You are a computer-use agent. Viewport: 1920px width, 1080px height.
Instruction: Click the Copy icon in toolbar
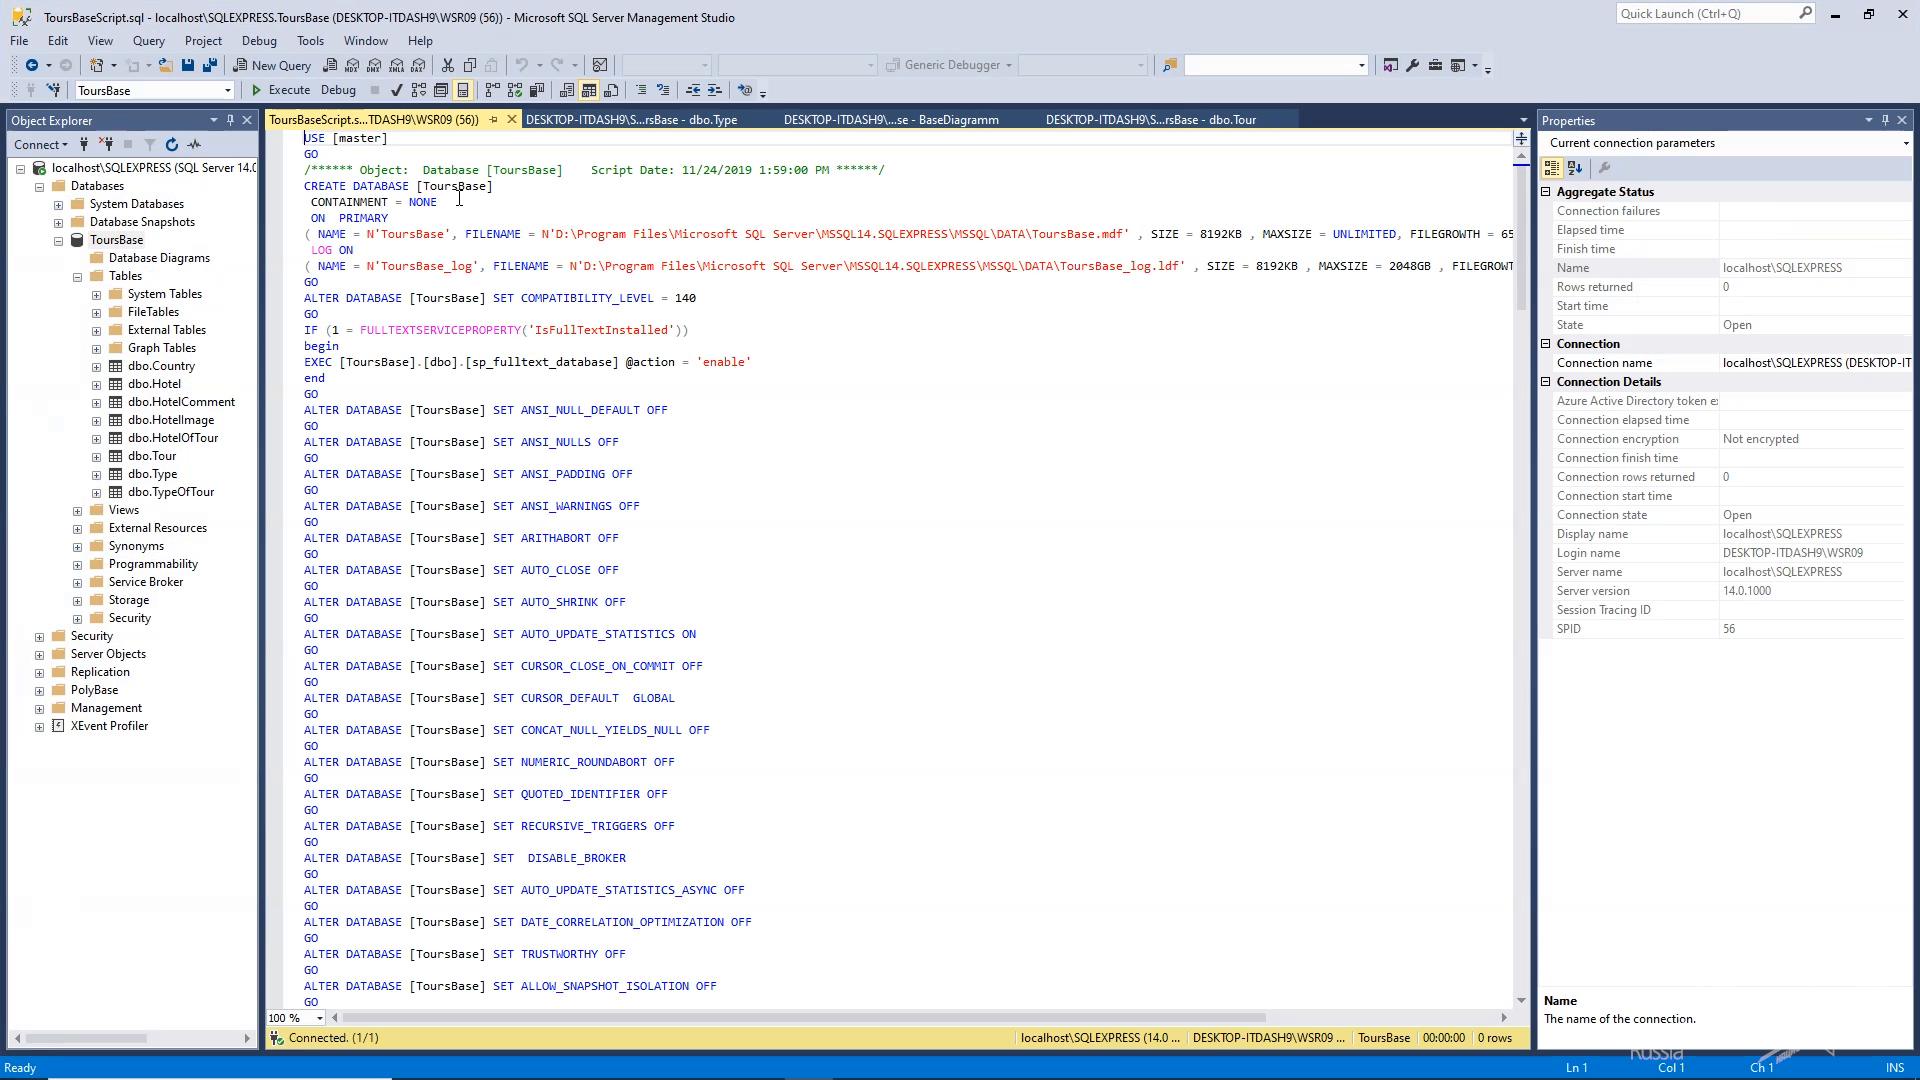[470, 65]
